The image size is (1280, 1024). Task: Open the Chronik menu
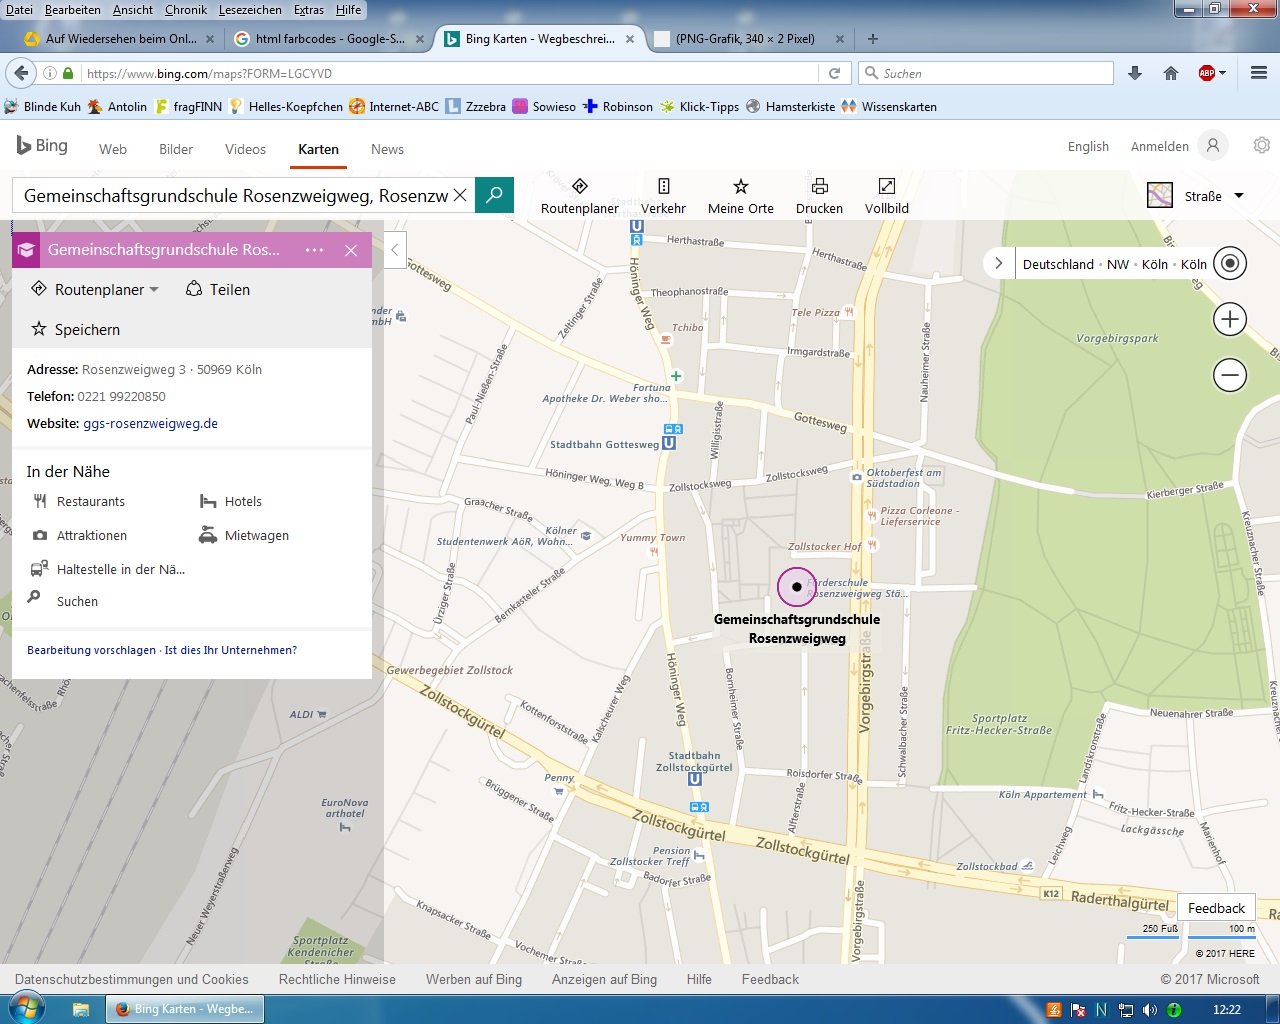pos(186,10)
